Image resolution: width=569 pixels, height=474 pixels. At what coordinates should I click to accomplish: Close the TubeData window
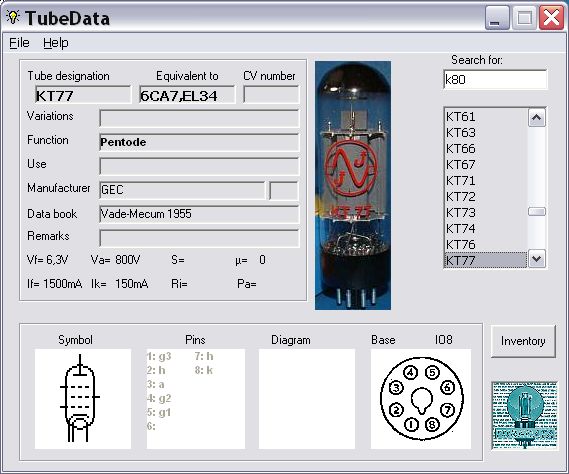(x=551, y=18)
